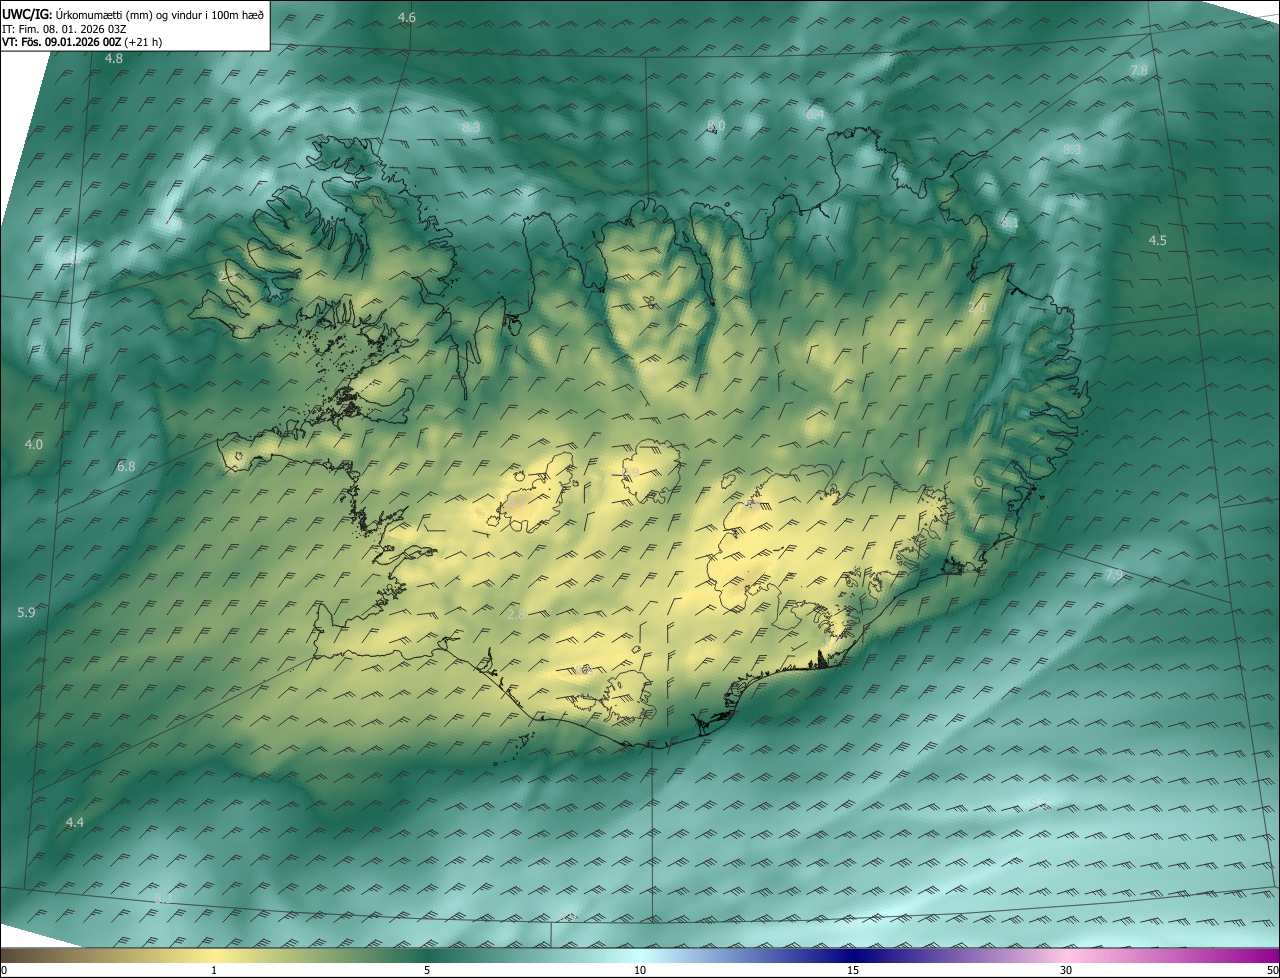Image resolution: width=1280 pixels, height=978 pixels.
Task: Click the colorbar tick label '50'
Action: [x=1272, y=970]
